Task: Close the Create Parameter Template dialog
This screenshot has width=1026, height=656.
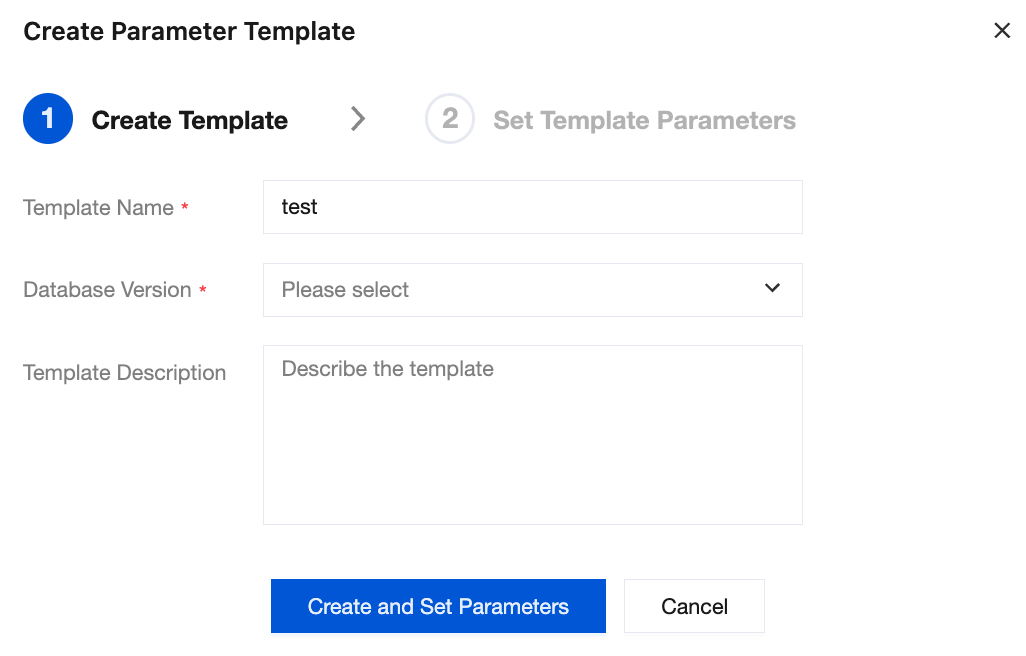Action: (1002, 31)
